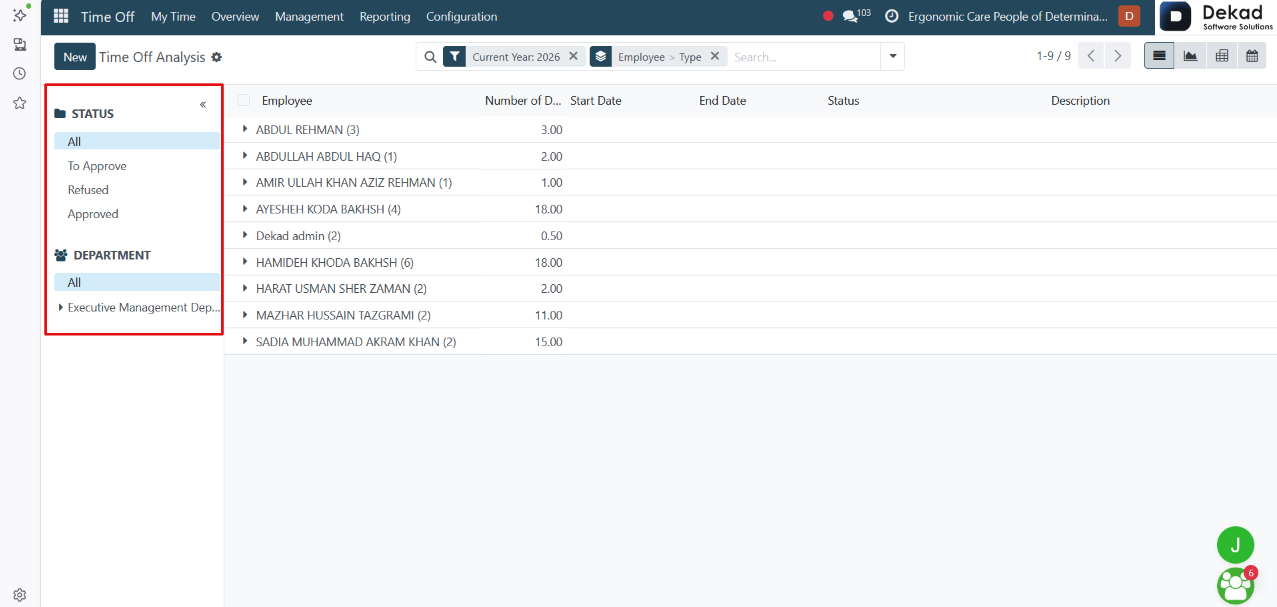Open the search options dropdown arrow
The width and height of the screenshot is (1277, 607).
pyautogui.click(x=892, y=57)
